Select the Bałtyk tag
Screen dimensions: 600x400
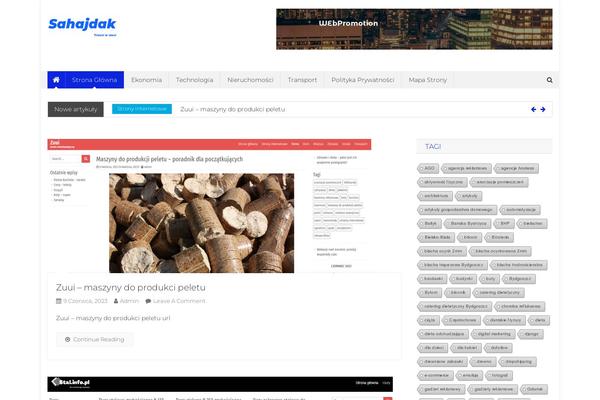(x=430, y=224)
